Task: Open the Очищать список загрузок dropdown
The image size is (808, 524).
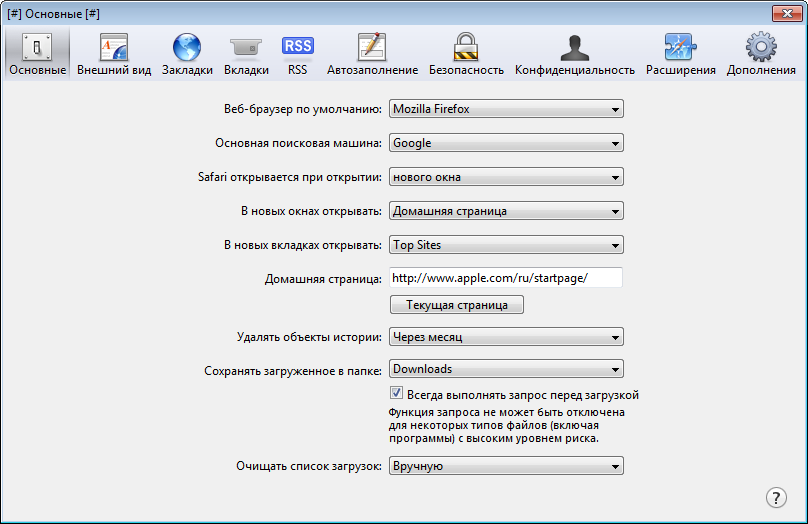Action: pyautogui.click(x=506, y=466)
